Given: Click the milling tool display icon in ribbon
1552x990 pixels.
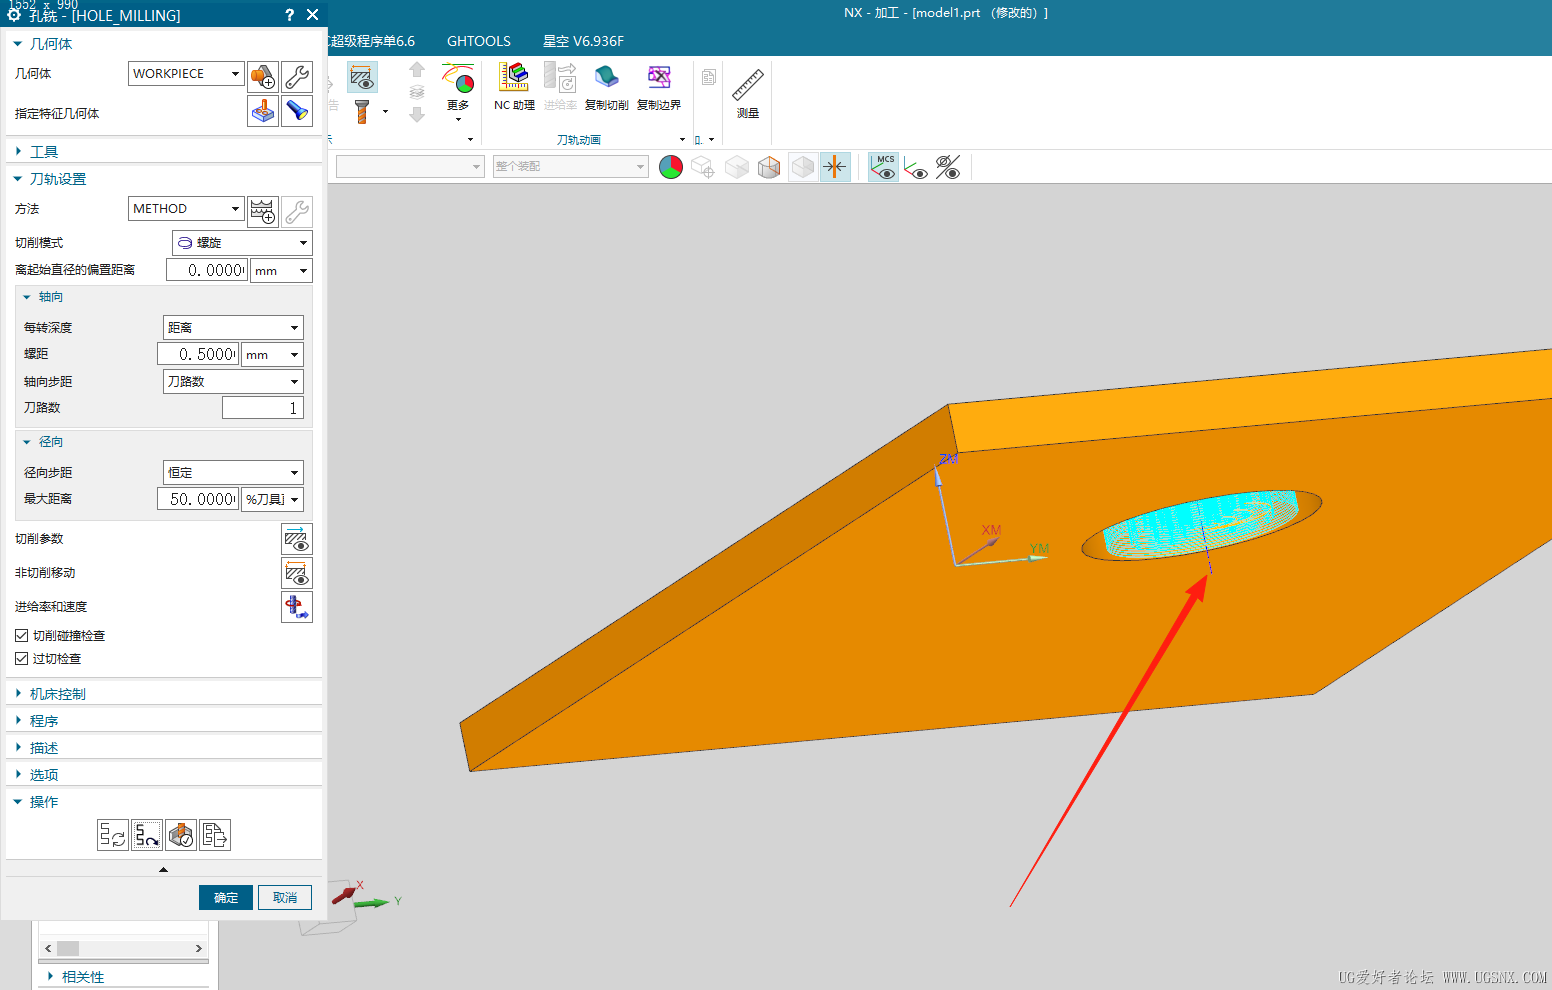Looking at the screenshot, I should [362, 111].
